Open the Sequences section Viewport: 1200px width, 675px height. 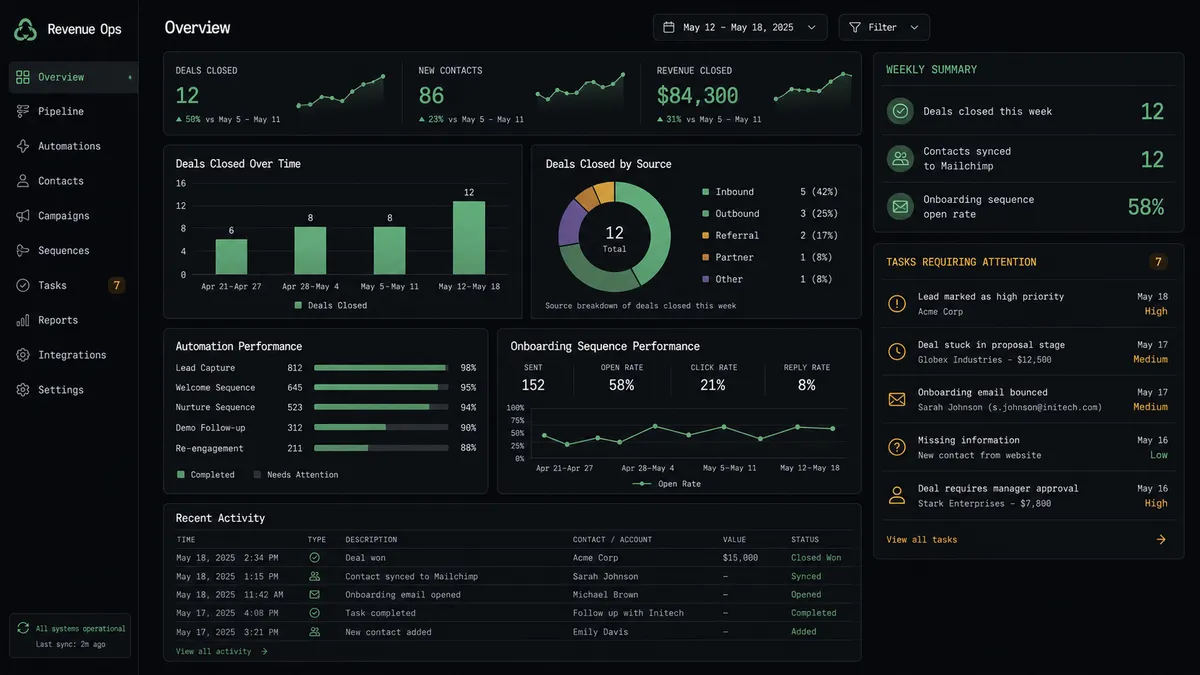[73, 251]
